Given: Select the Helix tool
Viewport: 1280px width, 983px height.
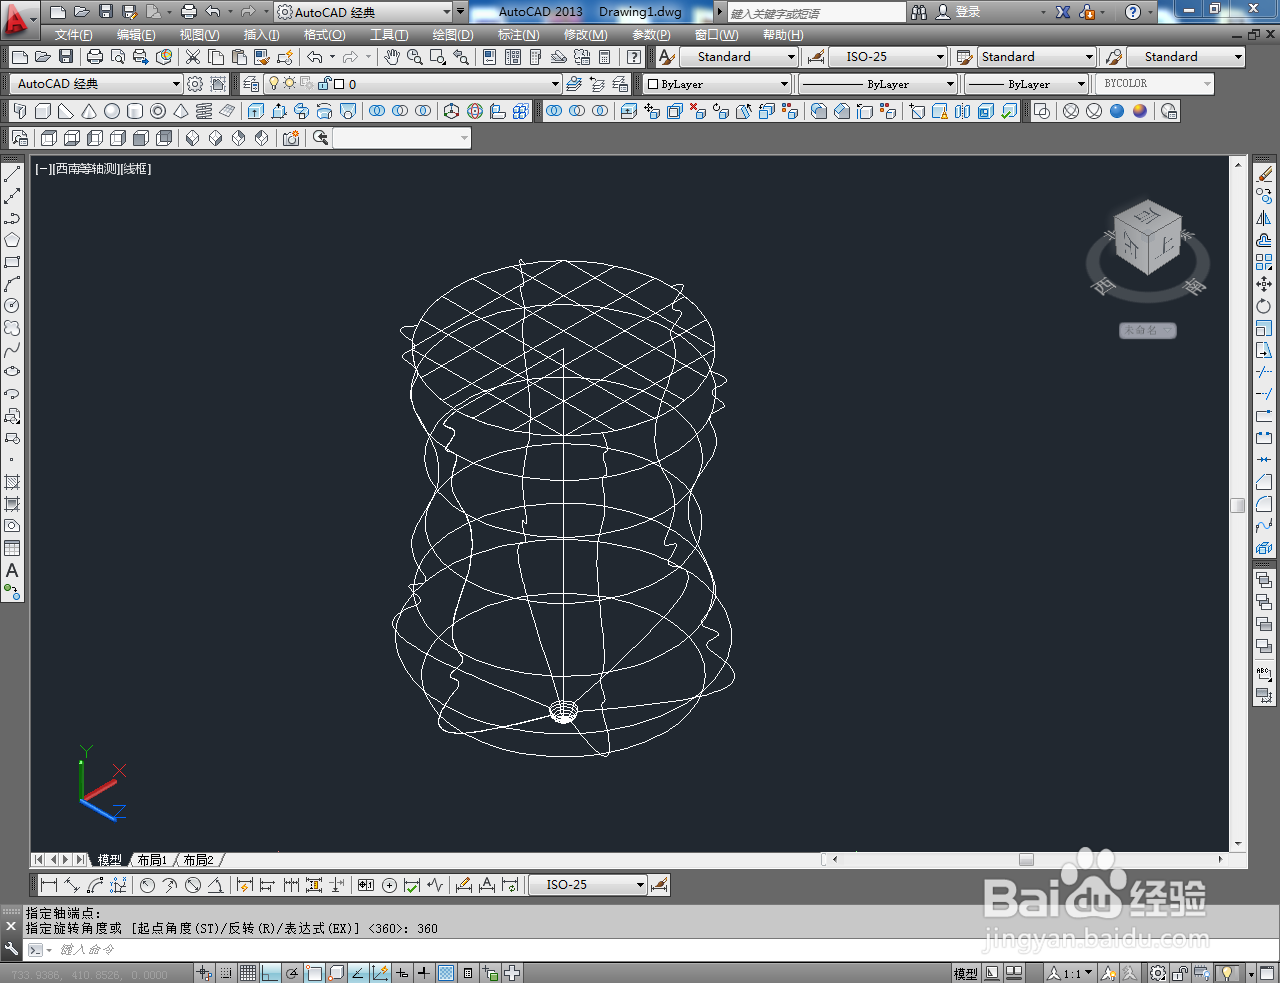Looking at the screenshot, I should 204,111.
